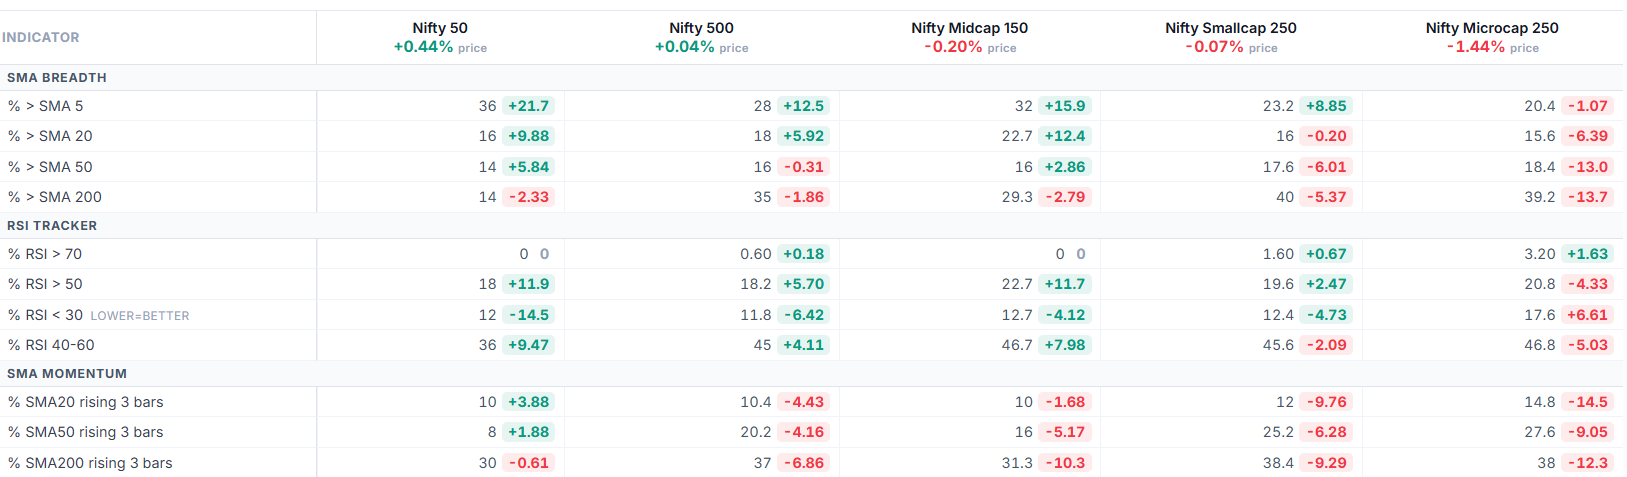Click the +3.88 badge in SMA20 rising row
This screenshot has width=1627, height=477.
tap(528, 402)
